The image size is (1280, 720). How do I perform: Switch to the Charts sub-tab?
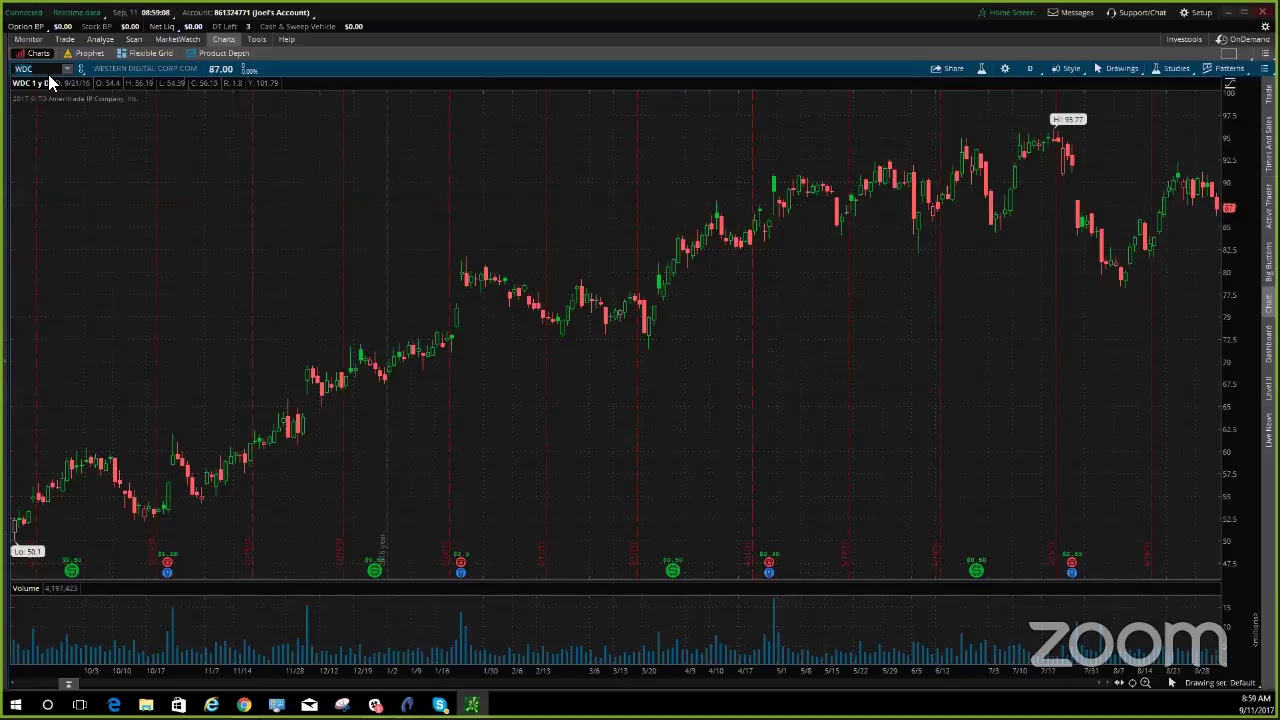33,53
